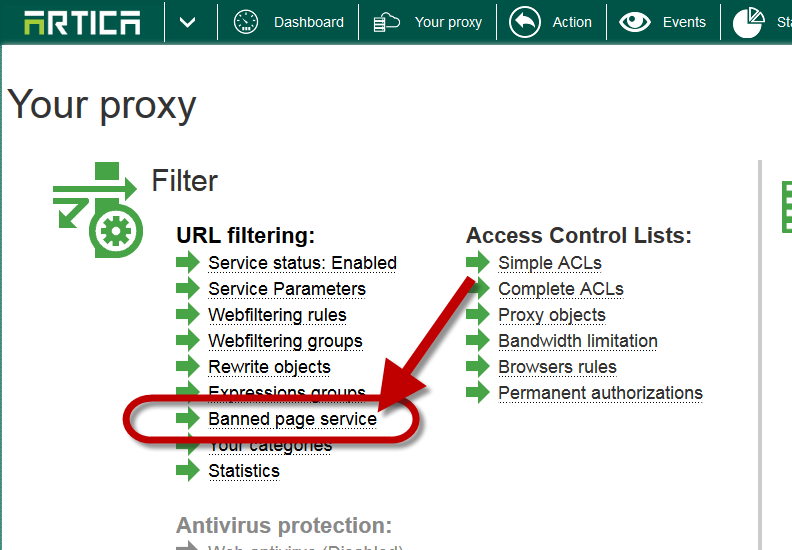Viewport: 792px width, 550px height.
Task: Open Rewrite objects link
Action: point(269,367)
